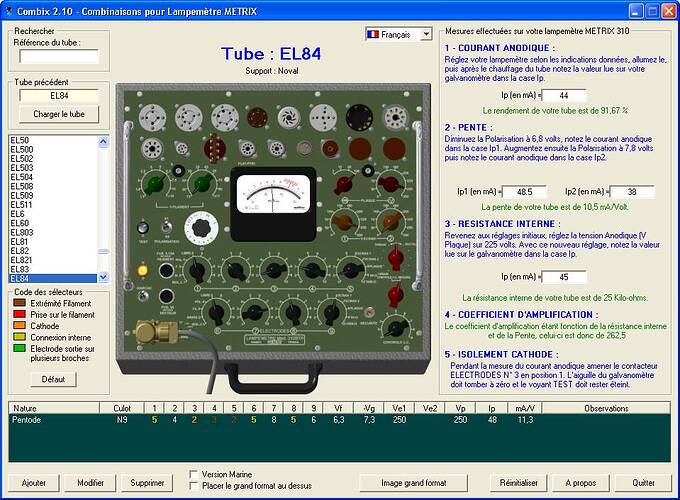Click the white central rotary selector dial
Image resolution: width=680 pixels, height=500 pixels.
(200, 228)
